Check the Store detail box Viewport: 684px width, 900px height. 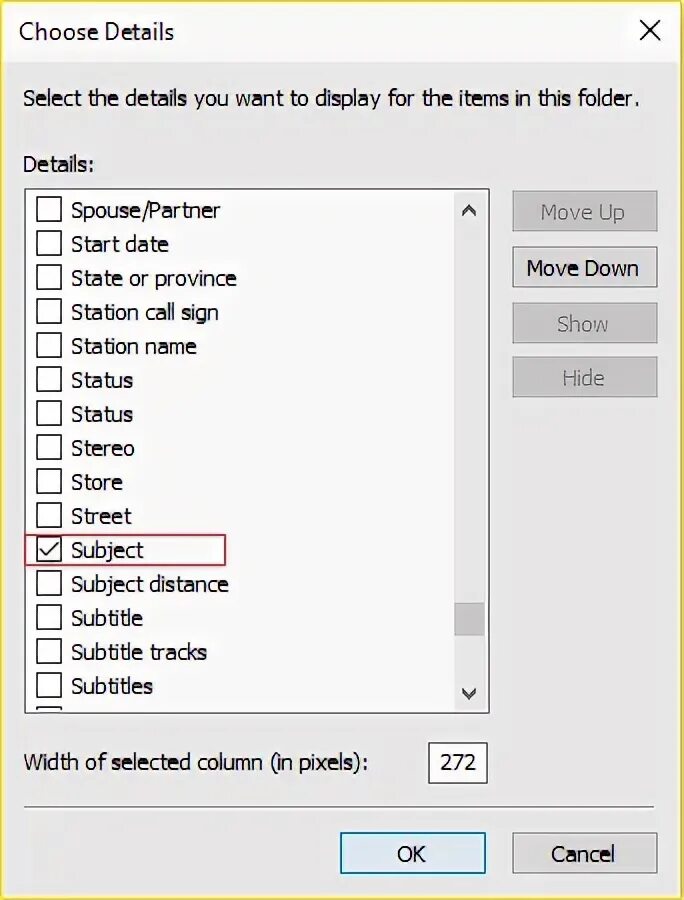tap(49, 482)
